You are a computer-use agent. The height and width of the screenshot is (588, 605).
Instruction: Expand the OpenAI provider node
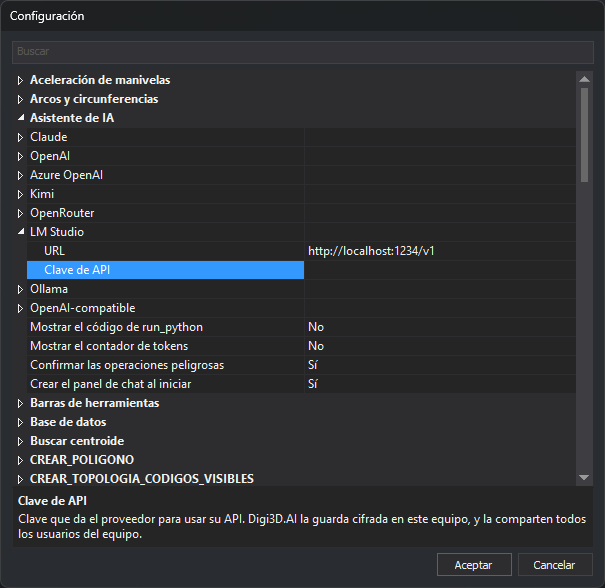[x=20, y=156]
